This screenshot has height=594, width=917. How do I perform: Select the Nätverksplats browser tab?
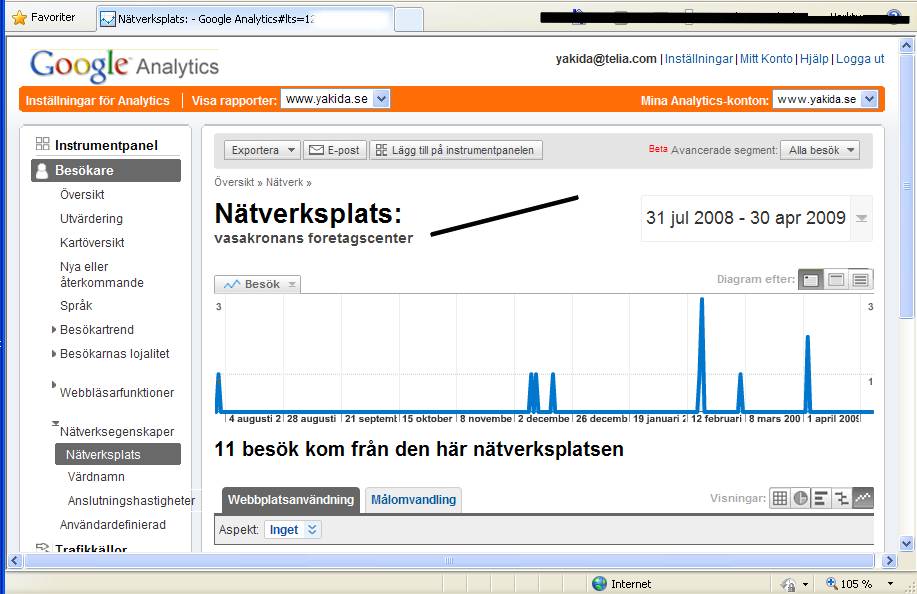(x=245, y=19)
